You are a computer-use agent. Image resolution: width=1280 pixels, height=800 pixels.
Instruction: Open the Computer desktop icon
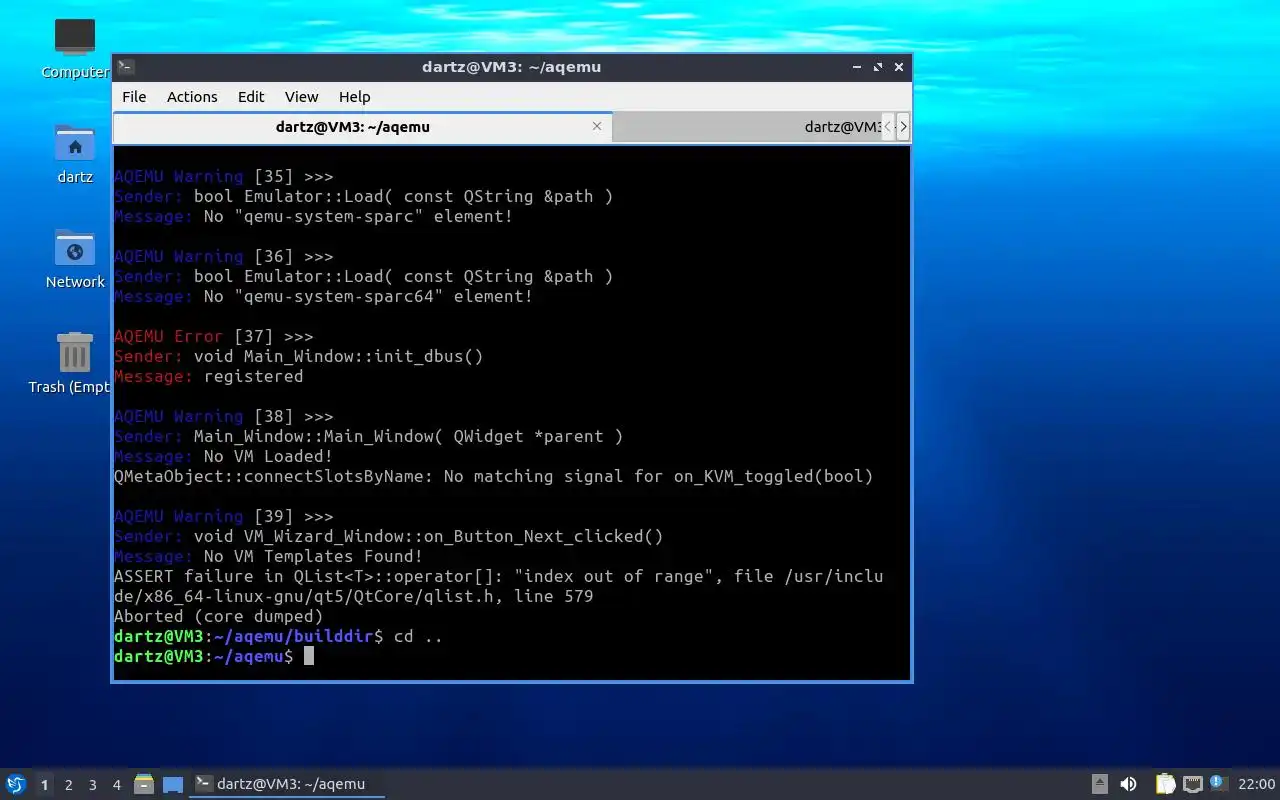click(74, 48)
